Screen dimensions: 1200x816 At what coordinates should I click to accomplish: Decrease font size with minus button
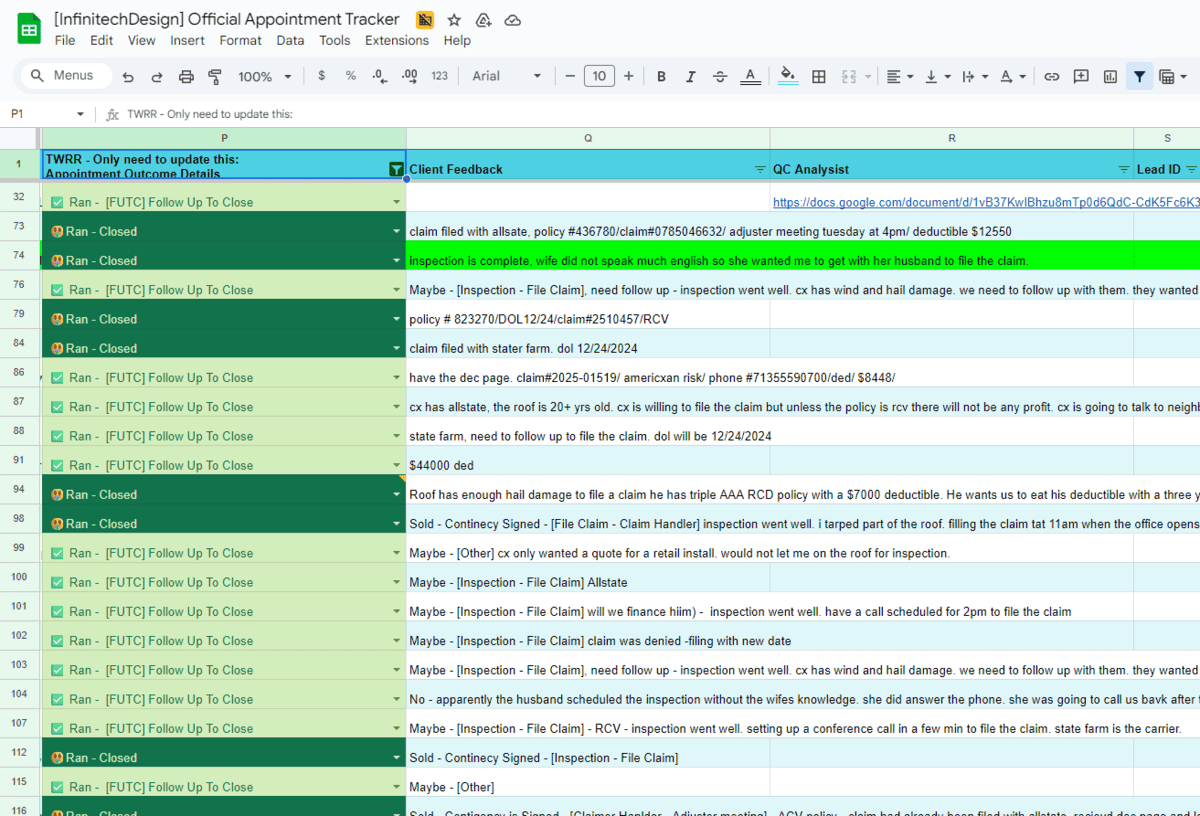pos(570,76)
